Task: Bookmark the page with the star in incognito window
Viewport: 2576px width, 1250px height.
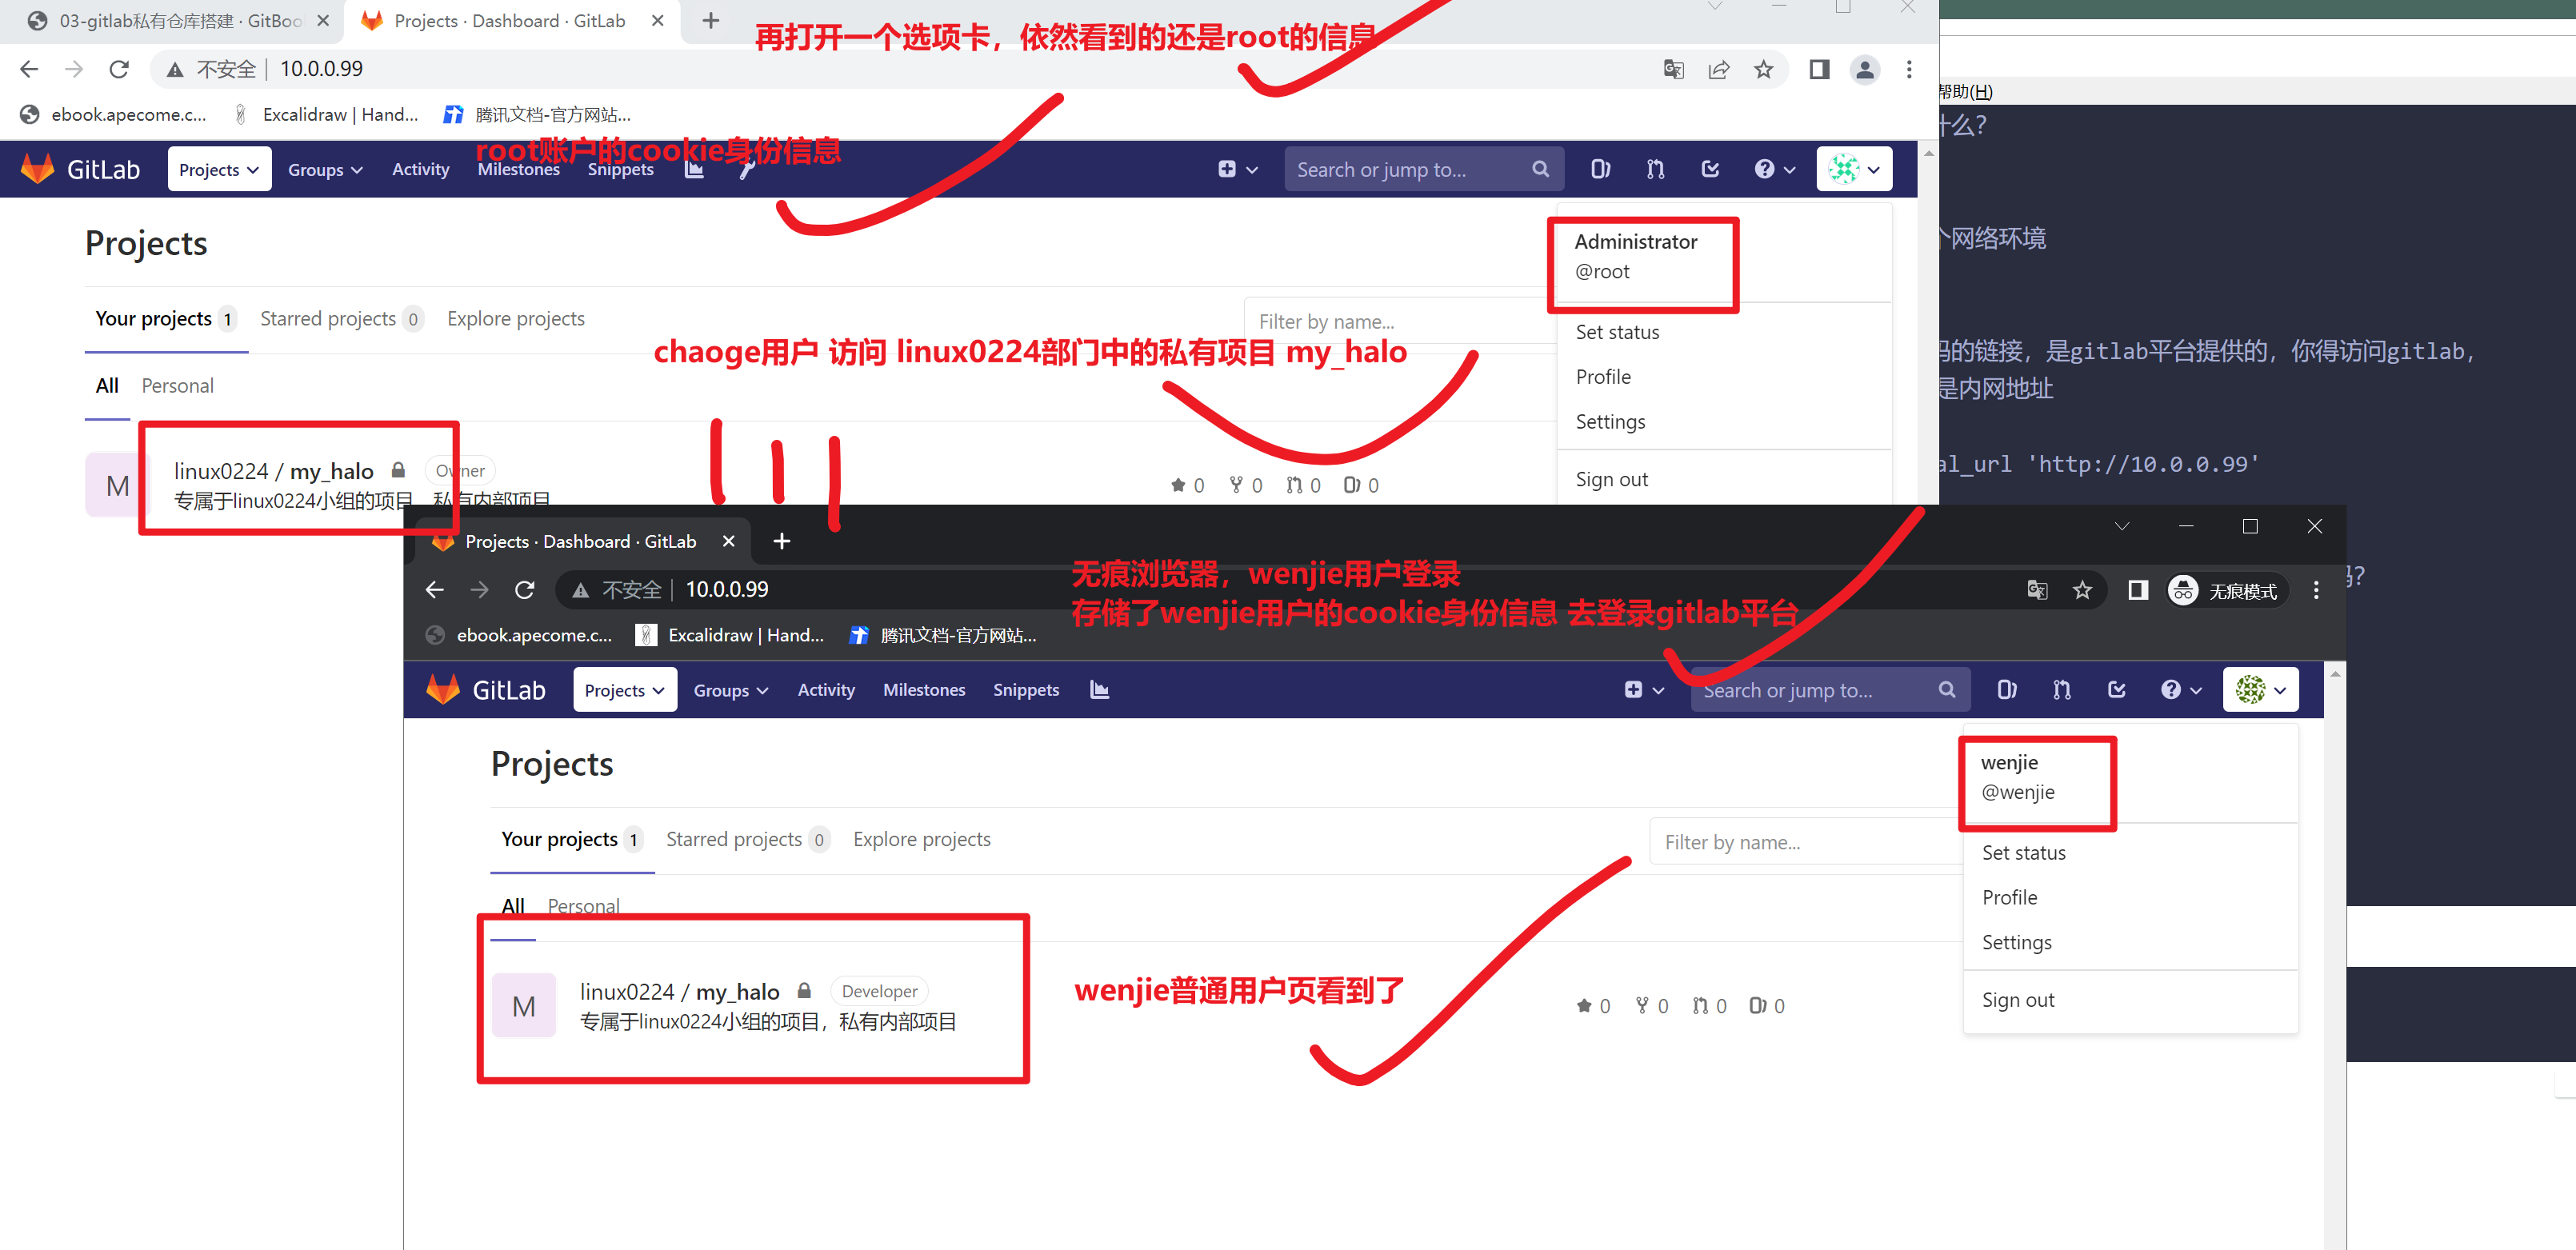Action: pyautogui.click(x=2082, y=590)
